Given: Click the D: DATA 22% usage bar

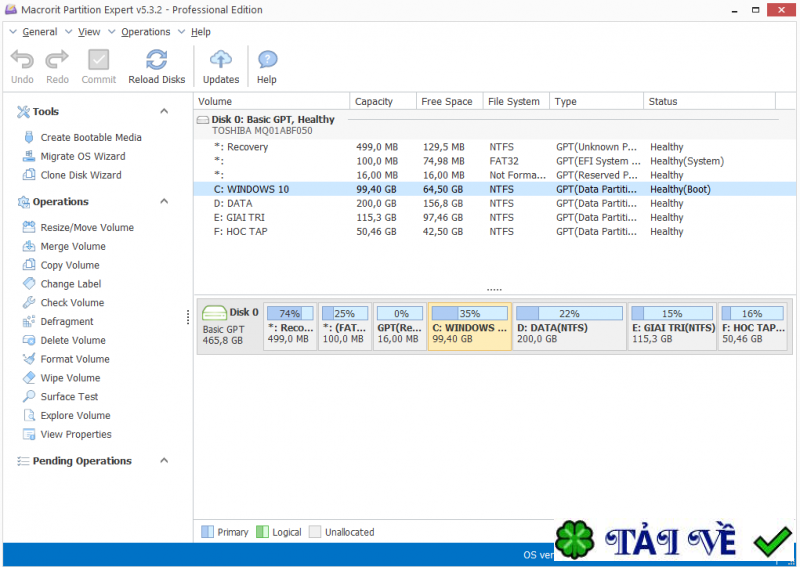Looking at the screenshot, I should click(569, 313).
